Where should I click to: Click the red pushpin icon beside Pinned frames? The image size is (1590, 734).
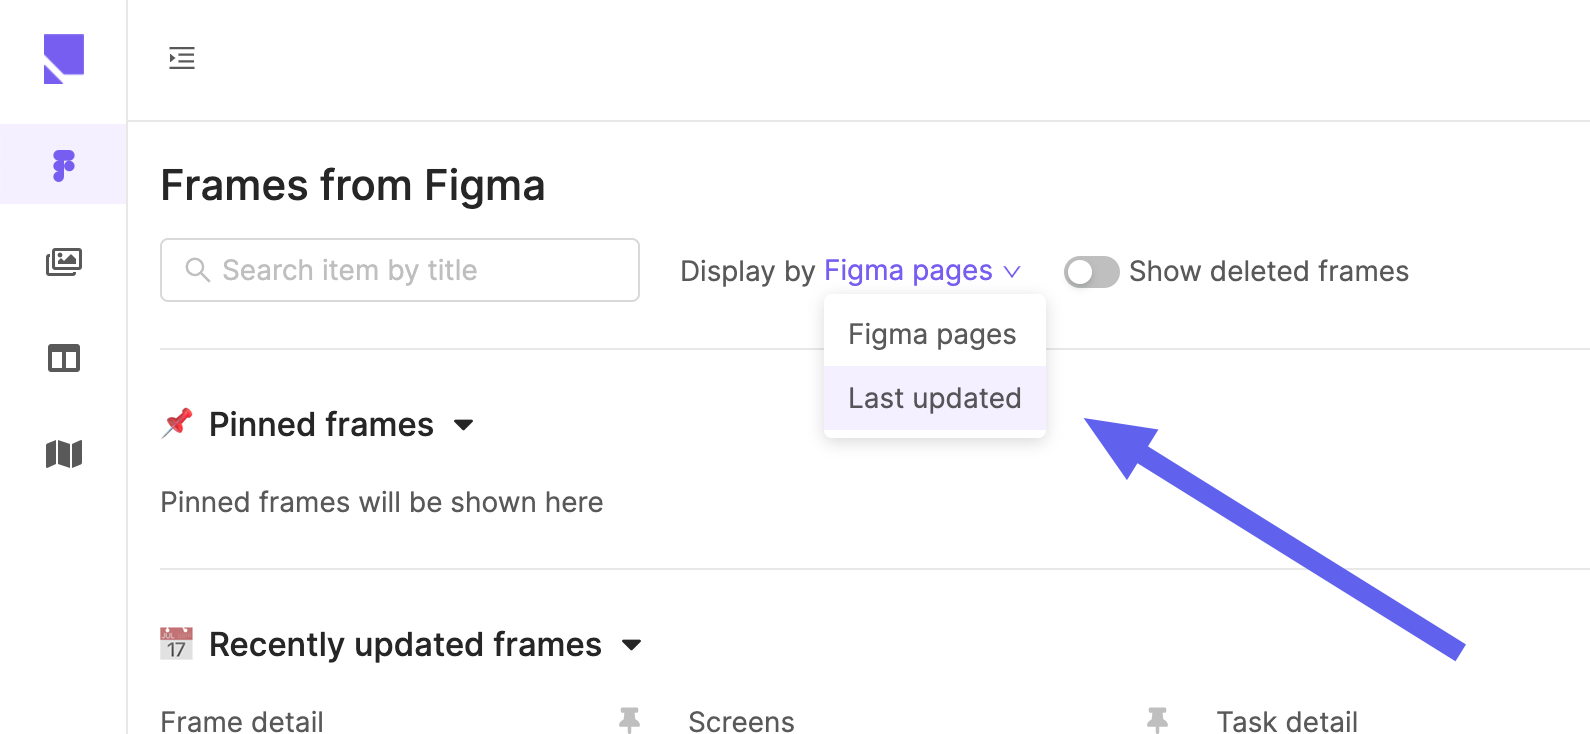[177, 423]
